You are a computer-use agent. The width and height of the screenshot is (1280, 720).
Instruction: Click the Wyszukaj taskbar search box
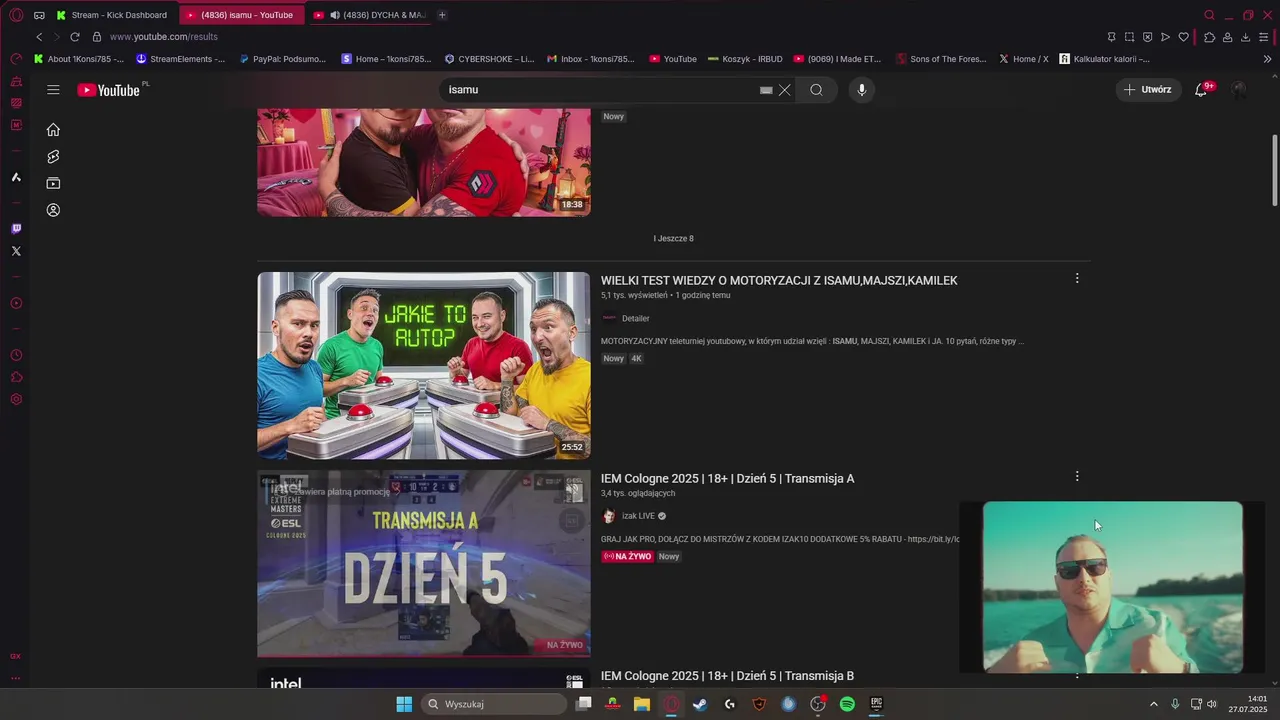494,704
